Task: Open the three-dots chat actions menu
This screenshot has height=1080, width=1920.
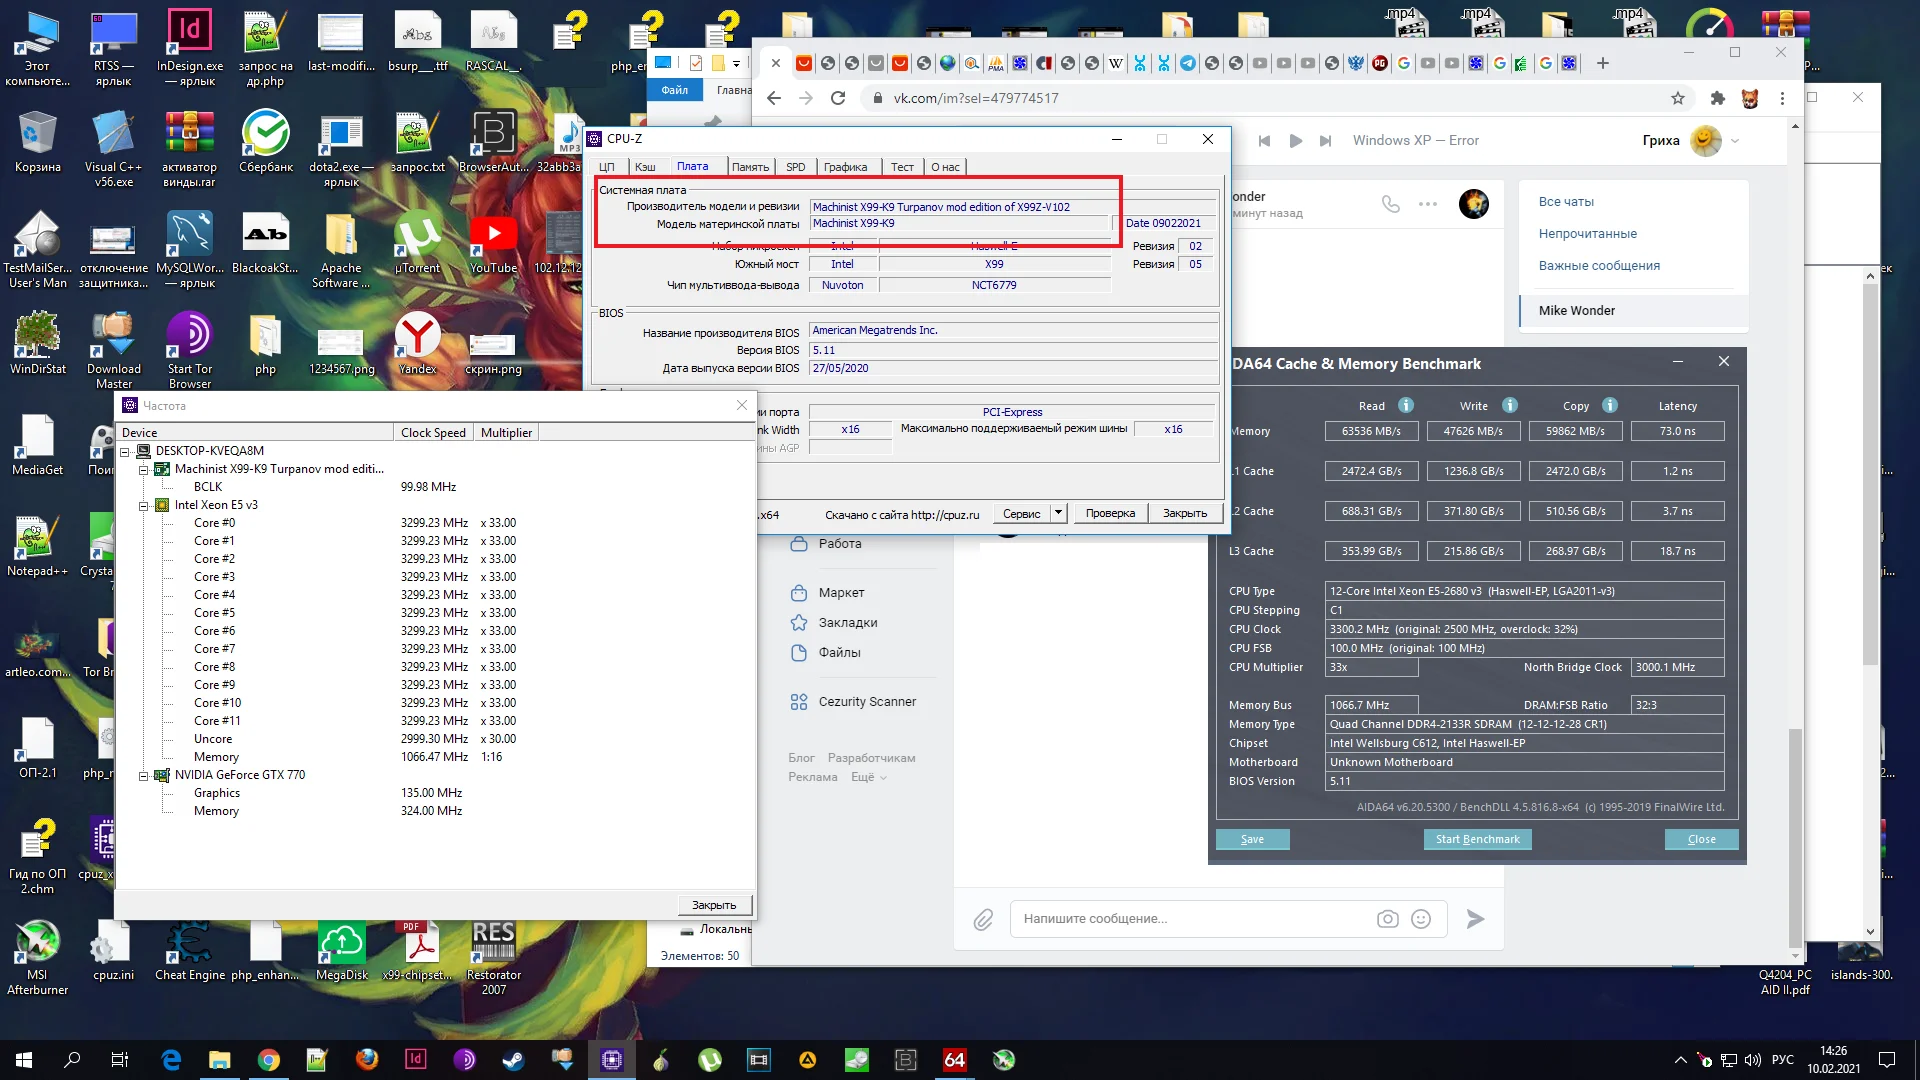Action: 1427,204
